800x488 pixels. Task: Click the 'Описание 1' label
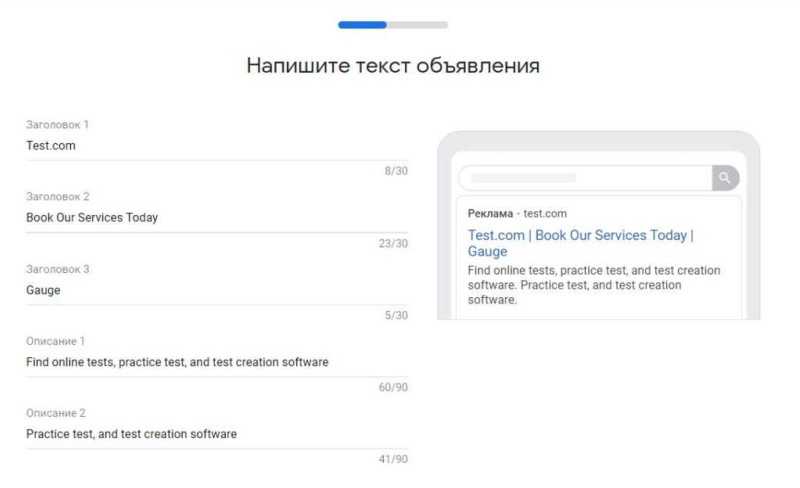pos(55,341)
